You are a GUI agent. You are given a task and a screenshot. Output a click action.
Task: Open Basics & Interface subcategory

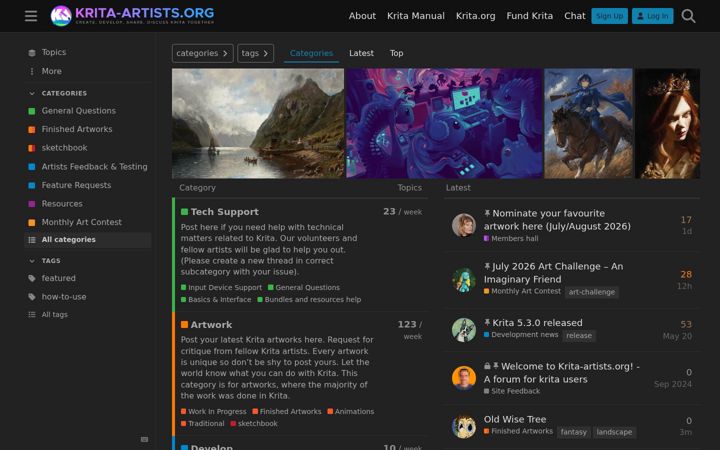pyautogui.click(x=216, y=299)
